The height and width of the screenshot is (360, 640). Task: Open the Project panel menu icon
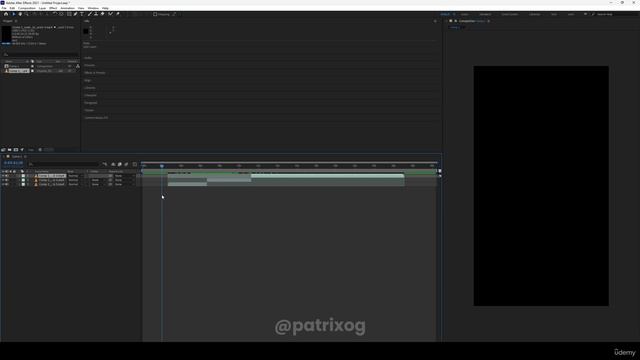(16, 21)
